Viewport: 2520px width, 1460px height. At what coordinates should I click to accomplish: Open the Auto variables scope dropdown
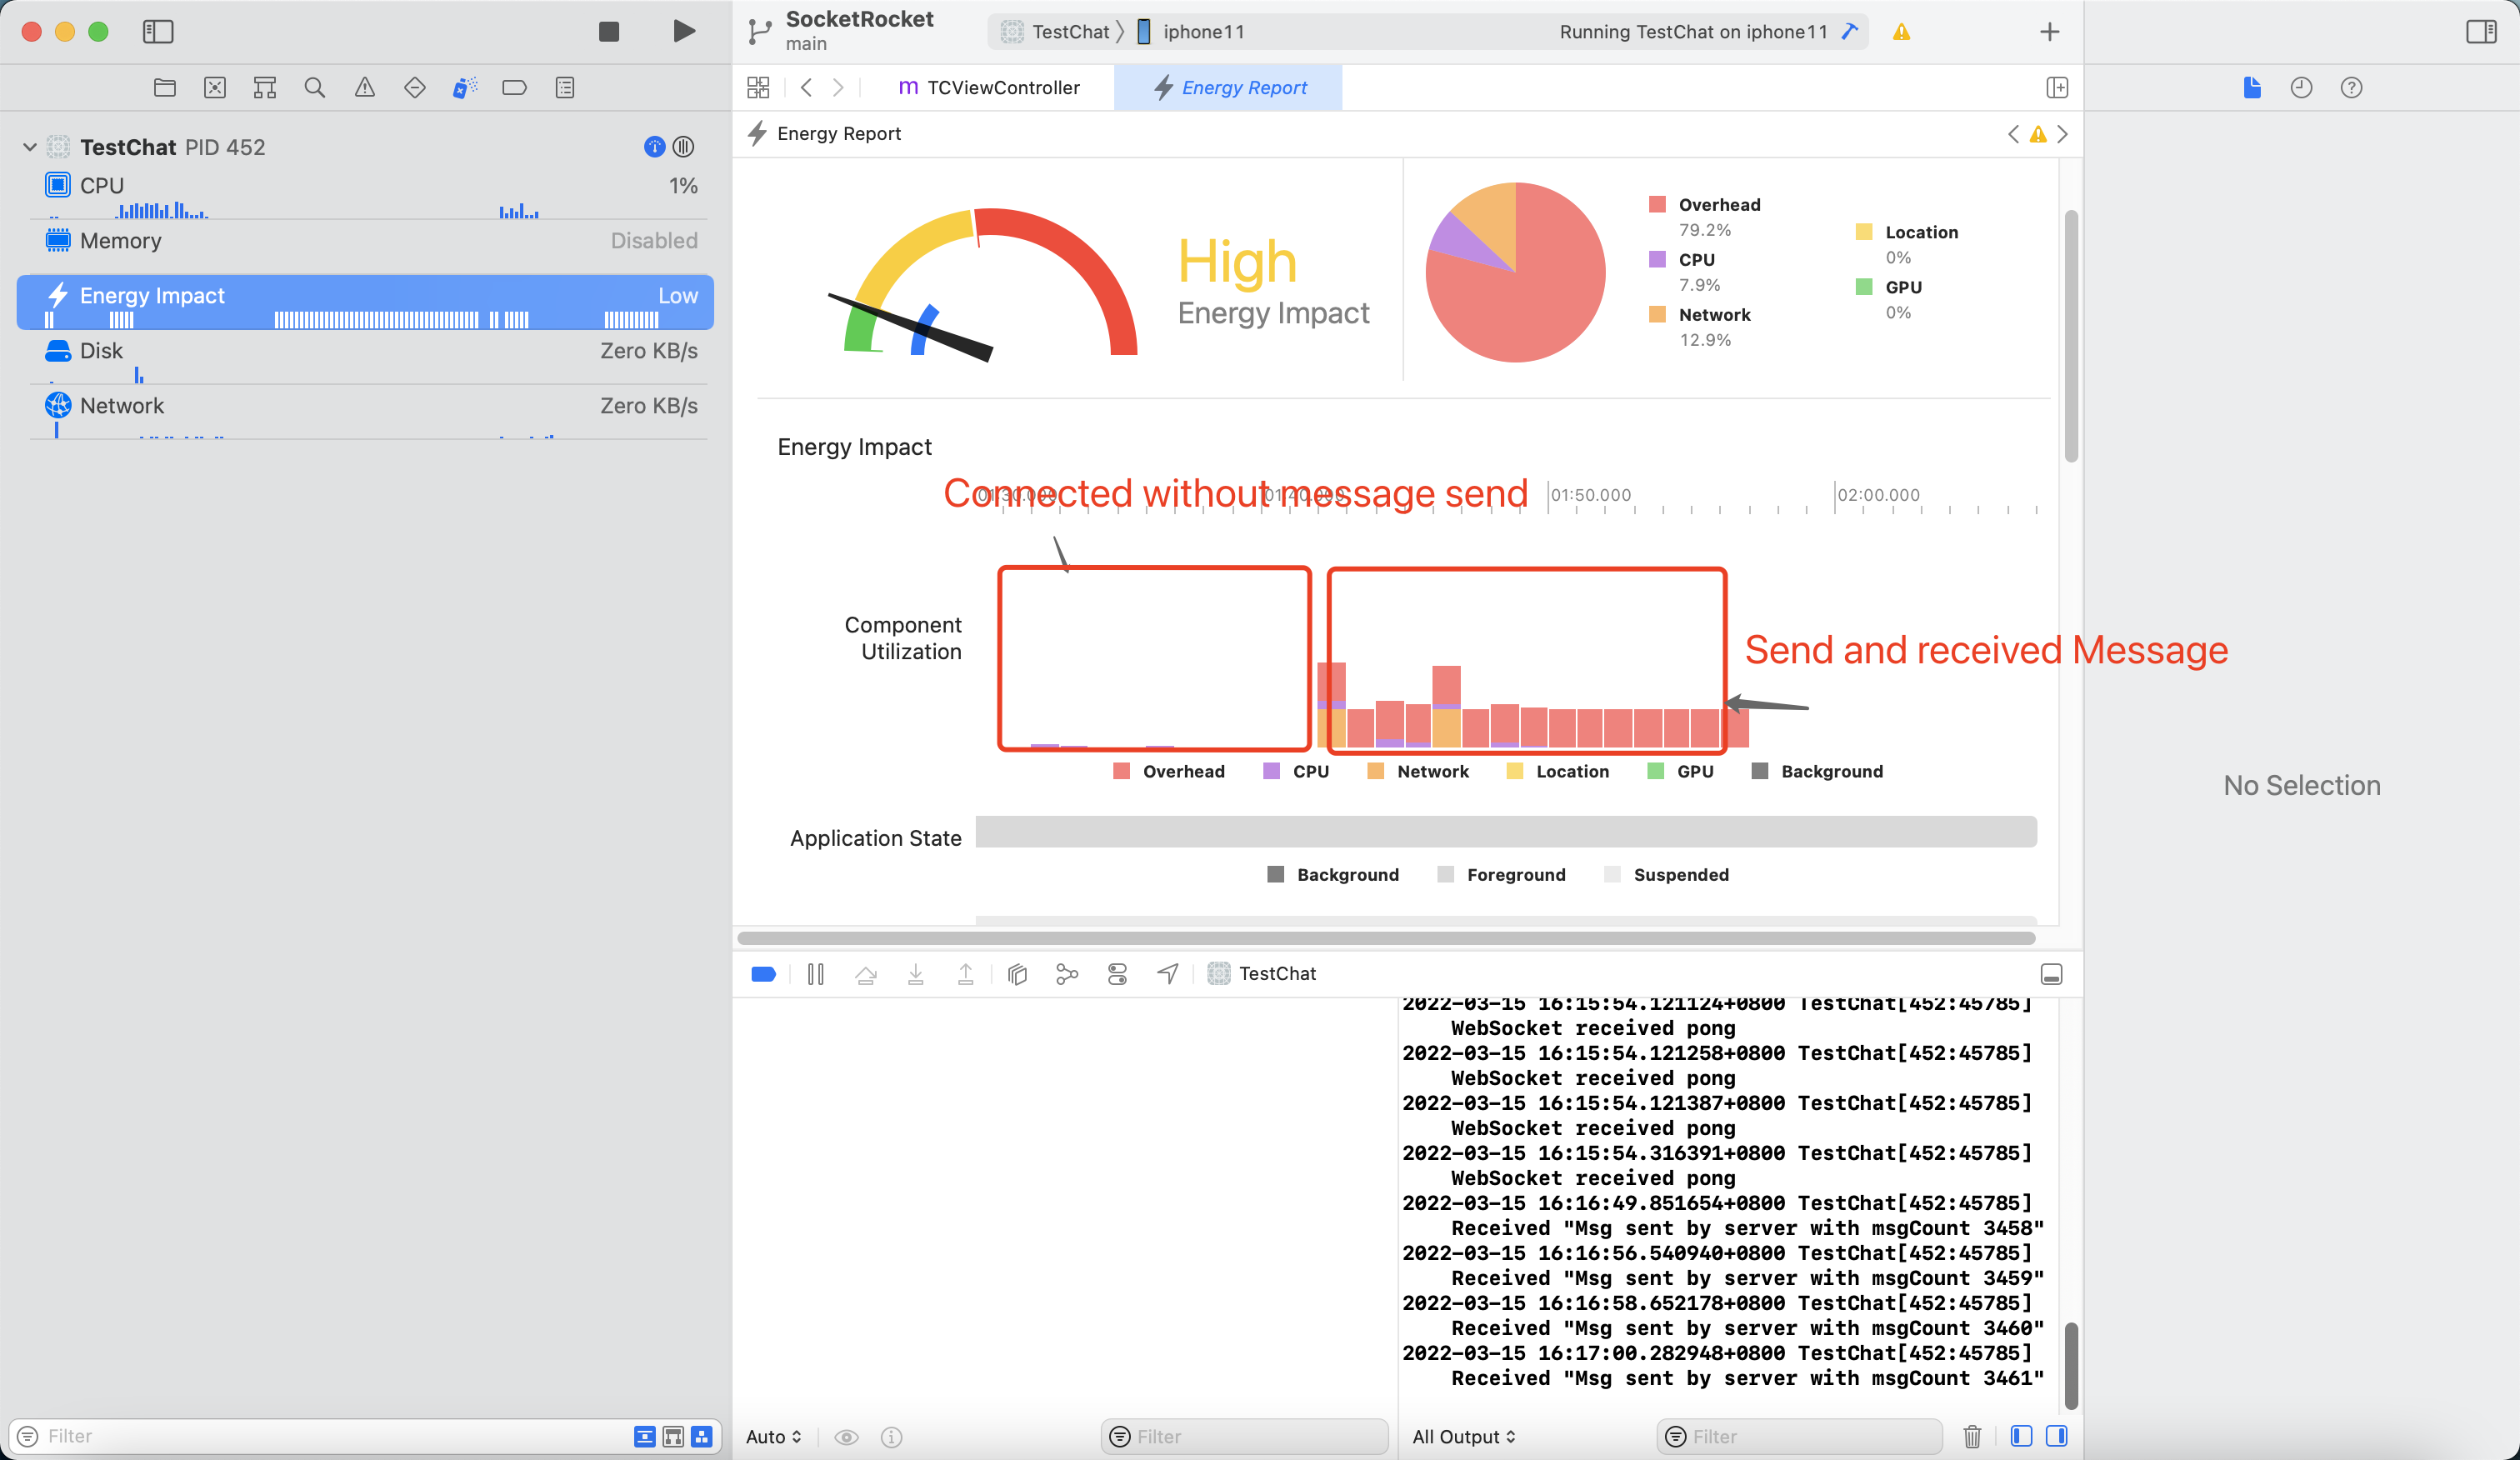(x=772, y=1436)
